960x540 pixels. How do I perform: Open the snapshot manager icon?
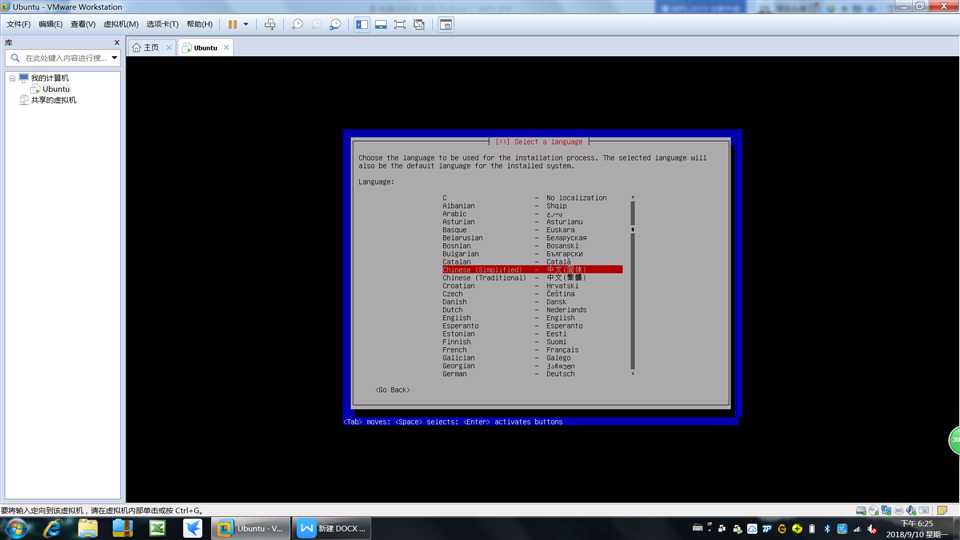pos(336,24)
